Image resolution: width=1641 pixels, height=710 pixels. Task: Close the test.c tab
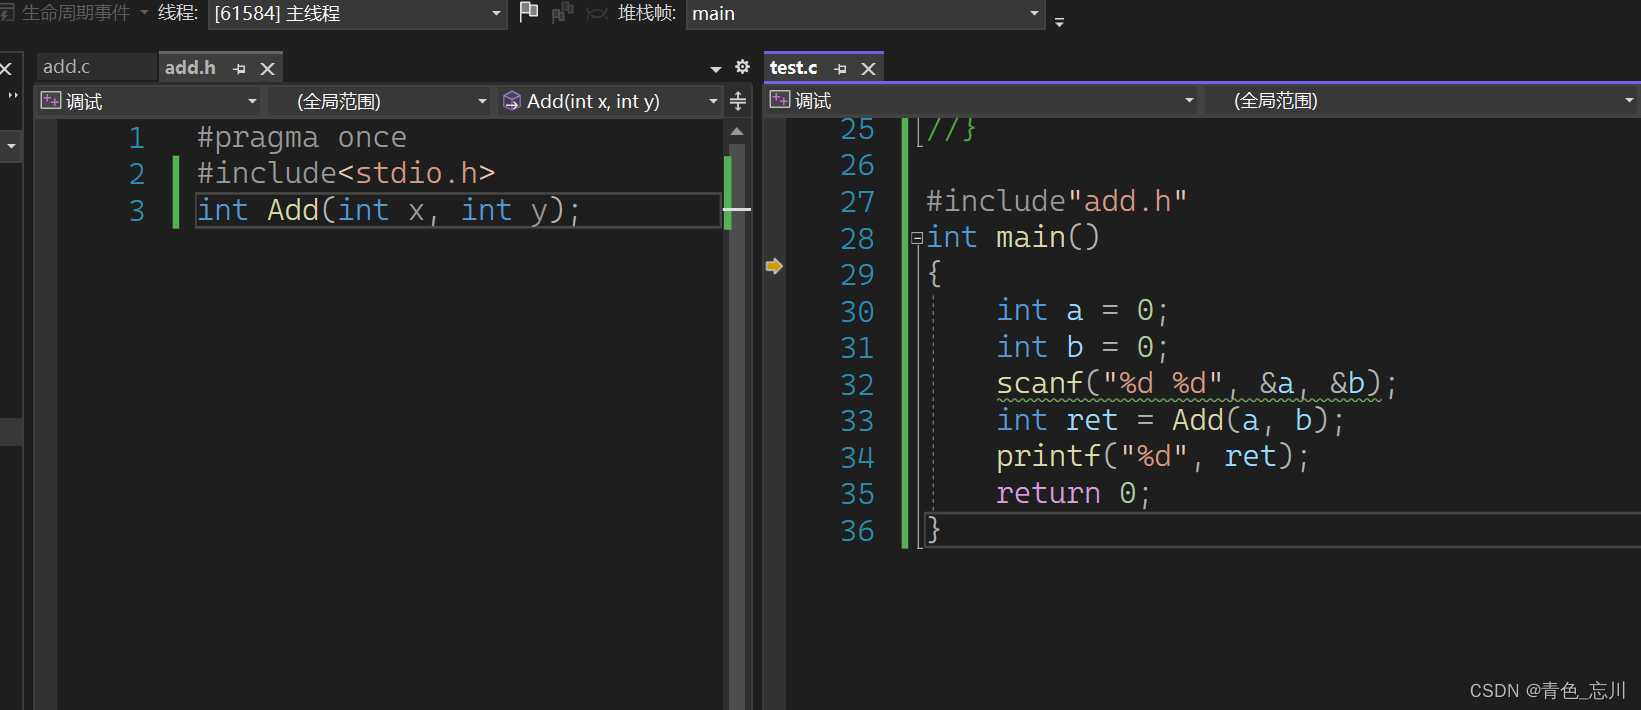click(868, 69)
